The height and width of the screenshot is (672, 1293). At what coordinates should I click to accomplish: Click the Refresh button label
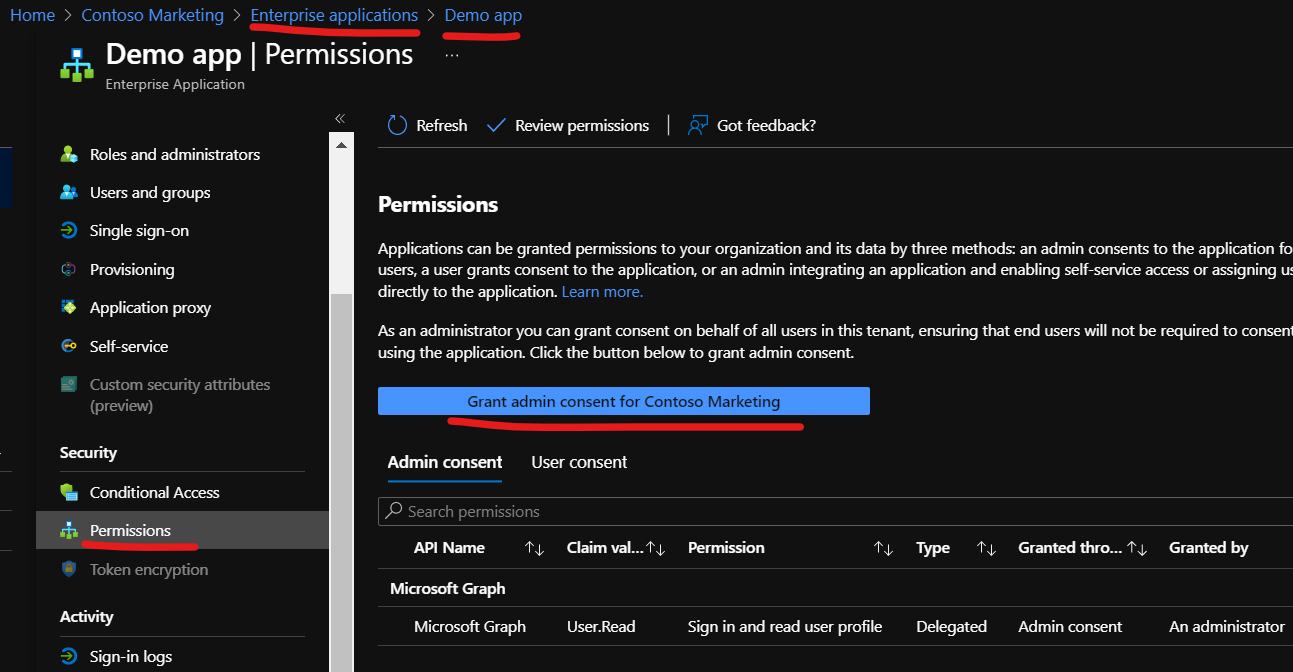click(442, 125)
